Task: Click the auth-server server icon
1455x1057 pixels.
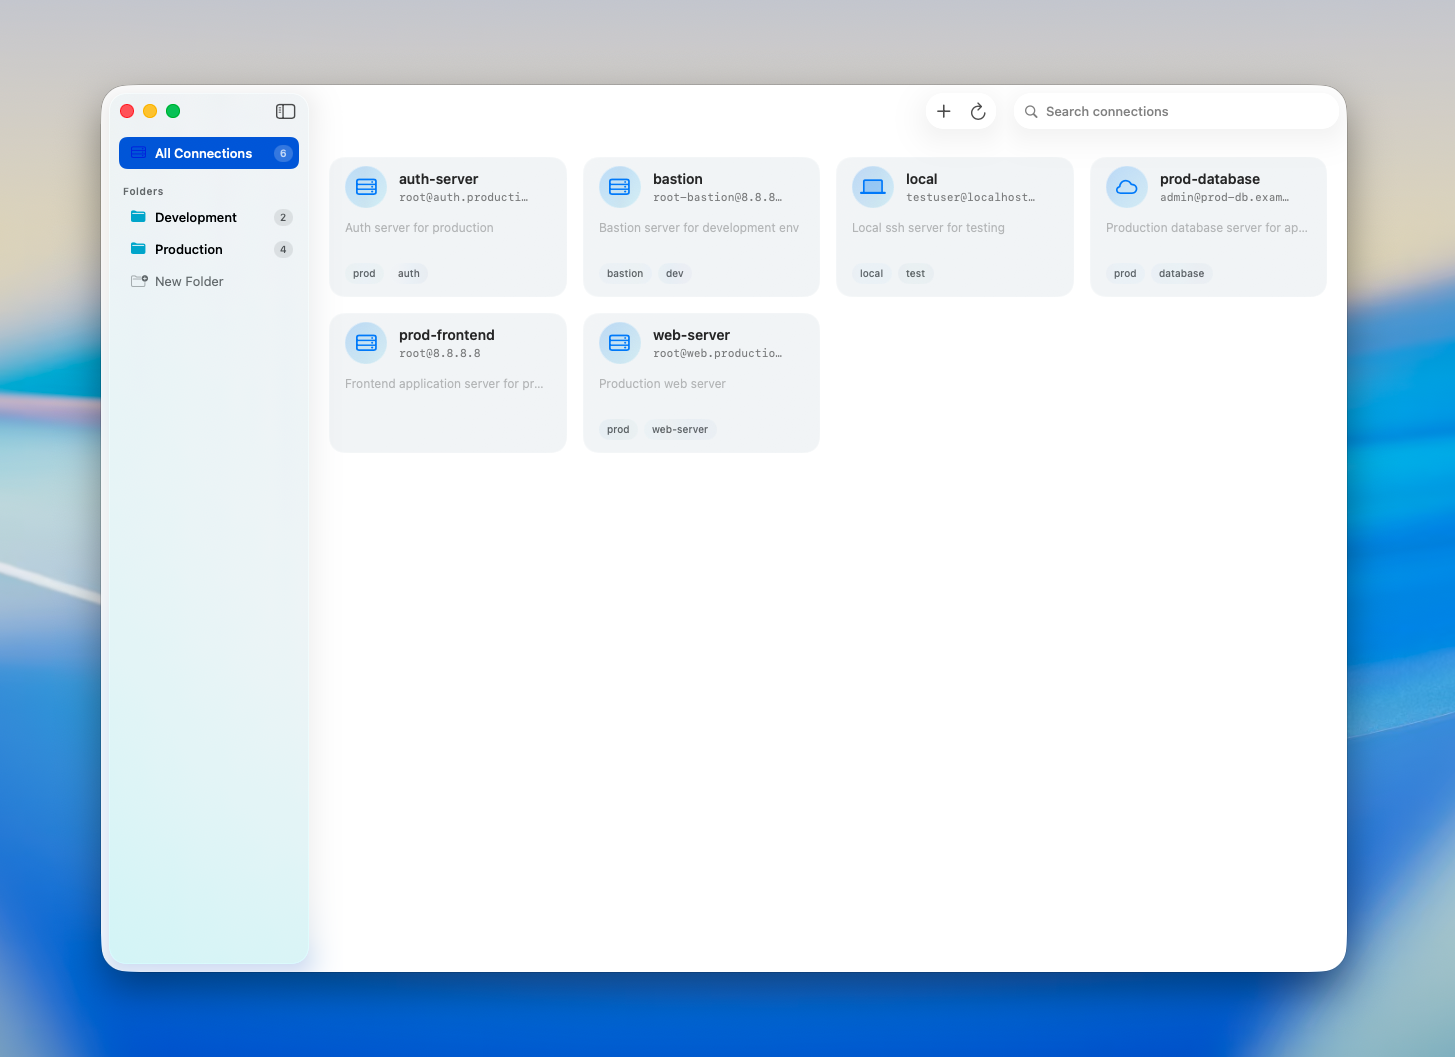Action: [x=366, y=187]
